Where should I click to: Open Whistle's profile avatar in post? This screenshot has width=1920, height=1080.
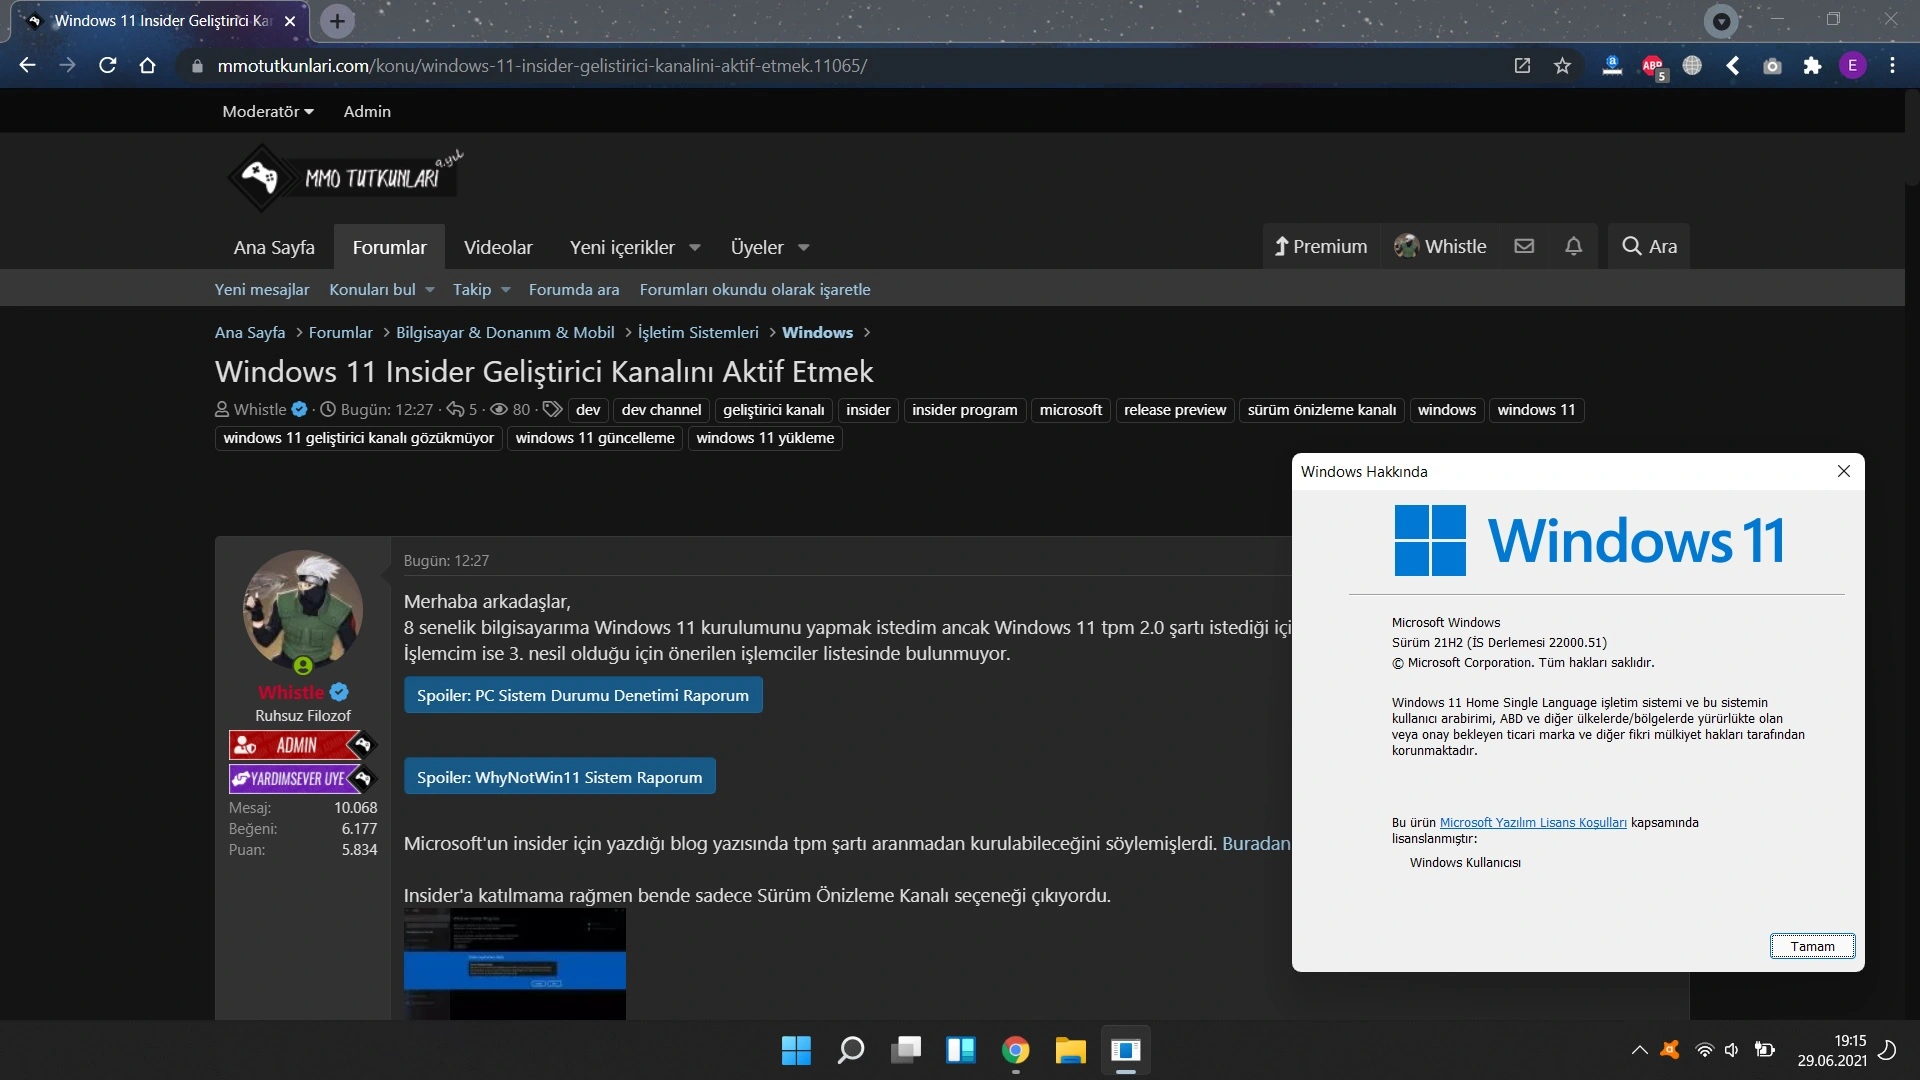point(303,611)
